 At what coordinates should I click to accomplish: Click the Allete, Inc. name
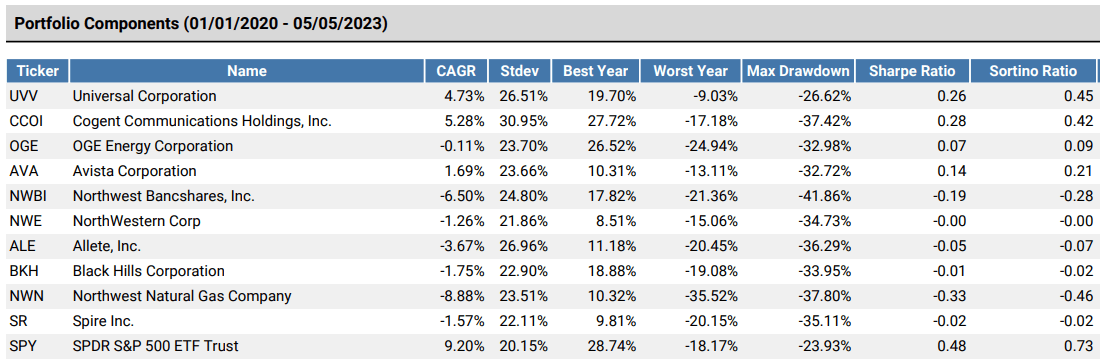pos(107,246)
